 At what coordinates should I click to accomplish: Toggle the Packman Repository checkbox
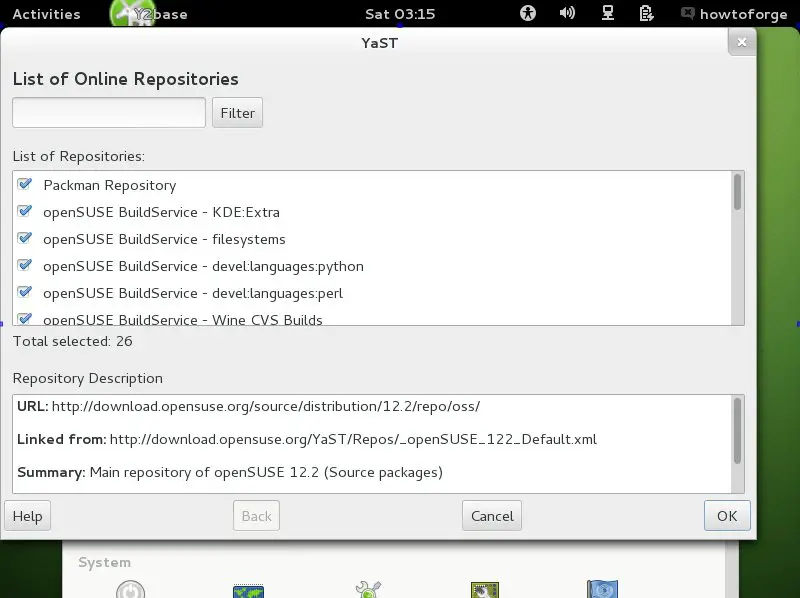pos(24,184)
